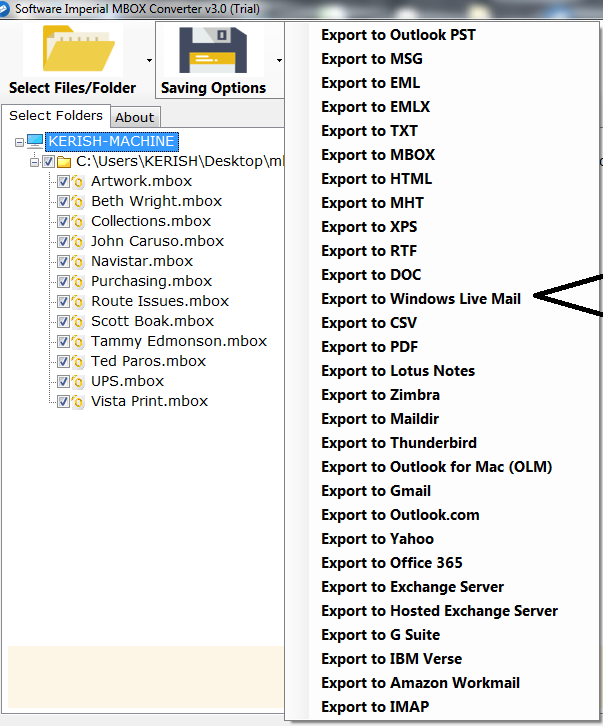Uncheck the Tammy Edmonson.mbox checkbox
Screen dimensions: 603x726
(x=63, y=342)
